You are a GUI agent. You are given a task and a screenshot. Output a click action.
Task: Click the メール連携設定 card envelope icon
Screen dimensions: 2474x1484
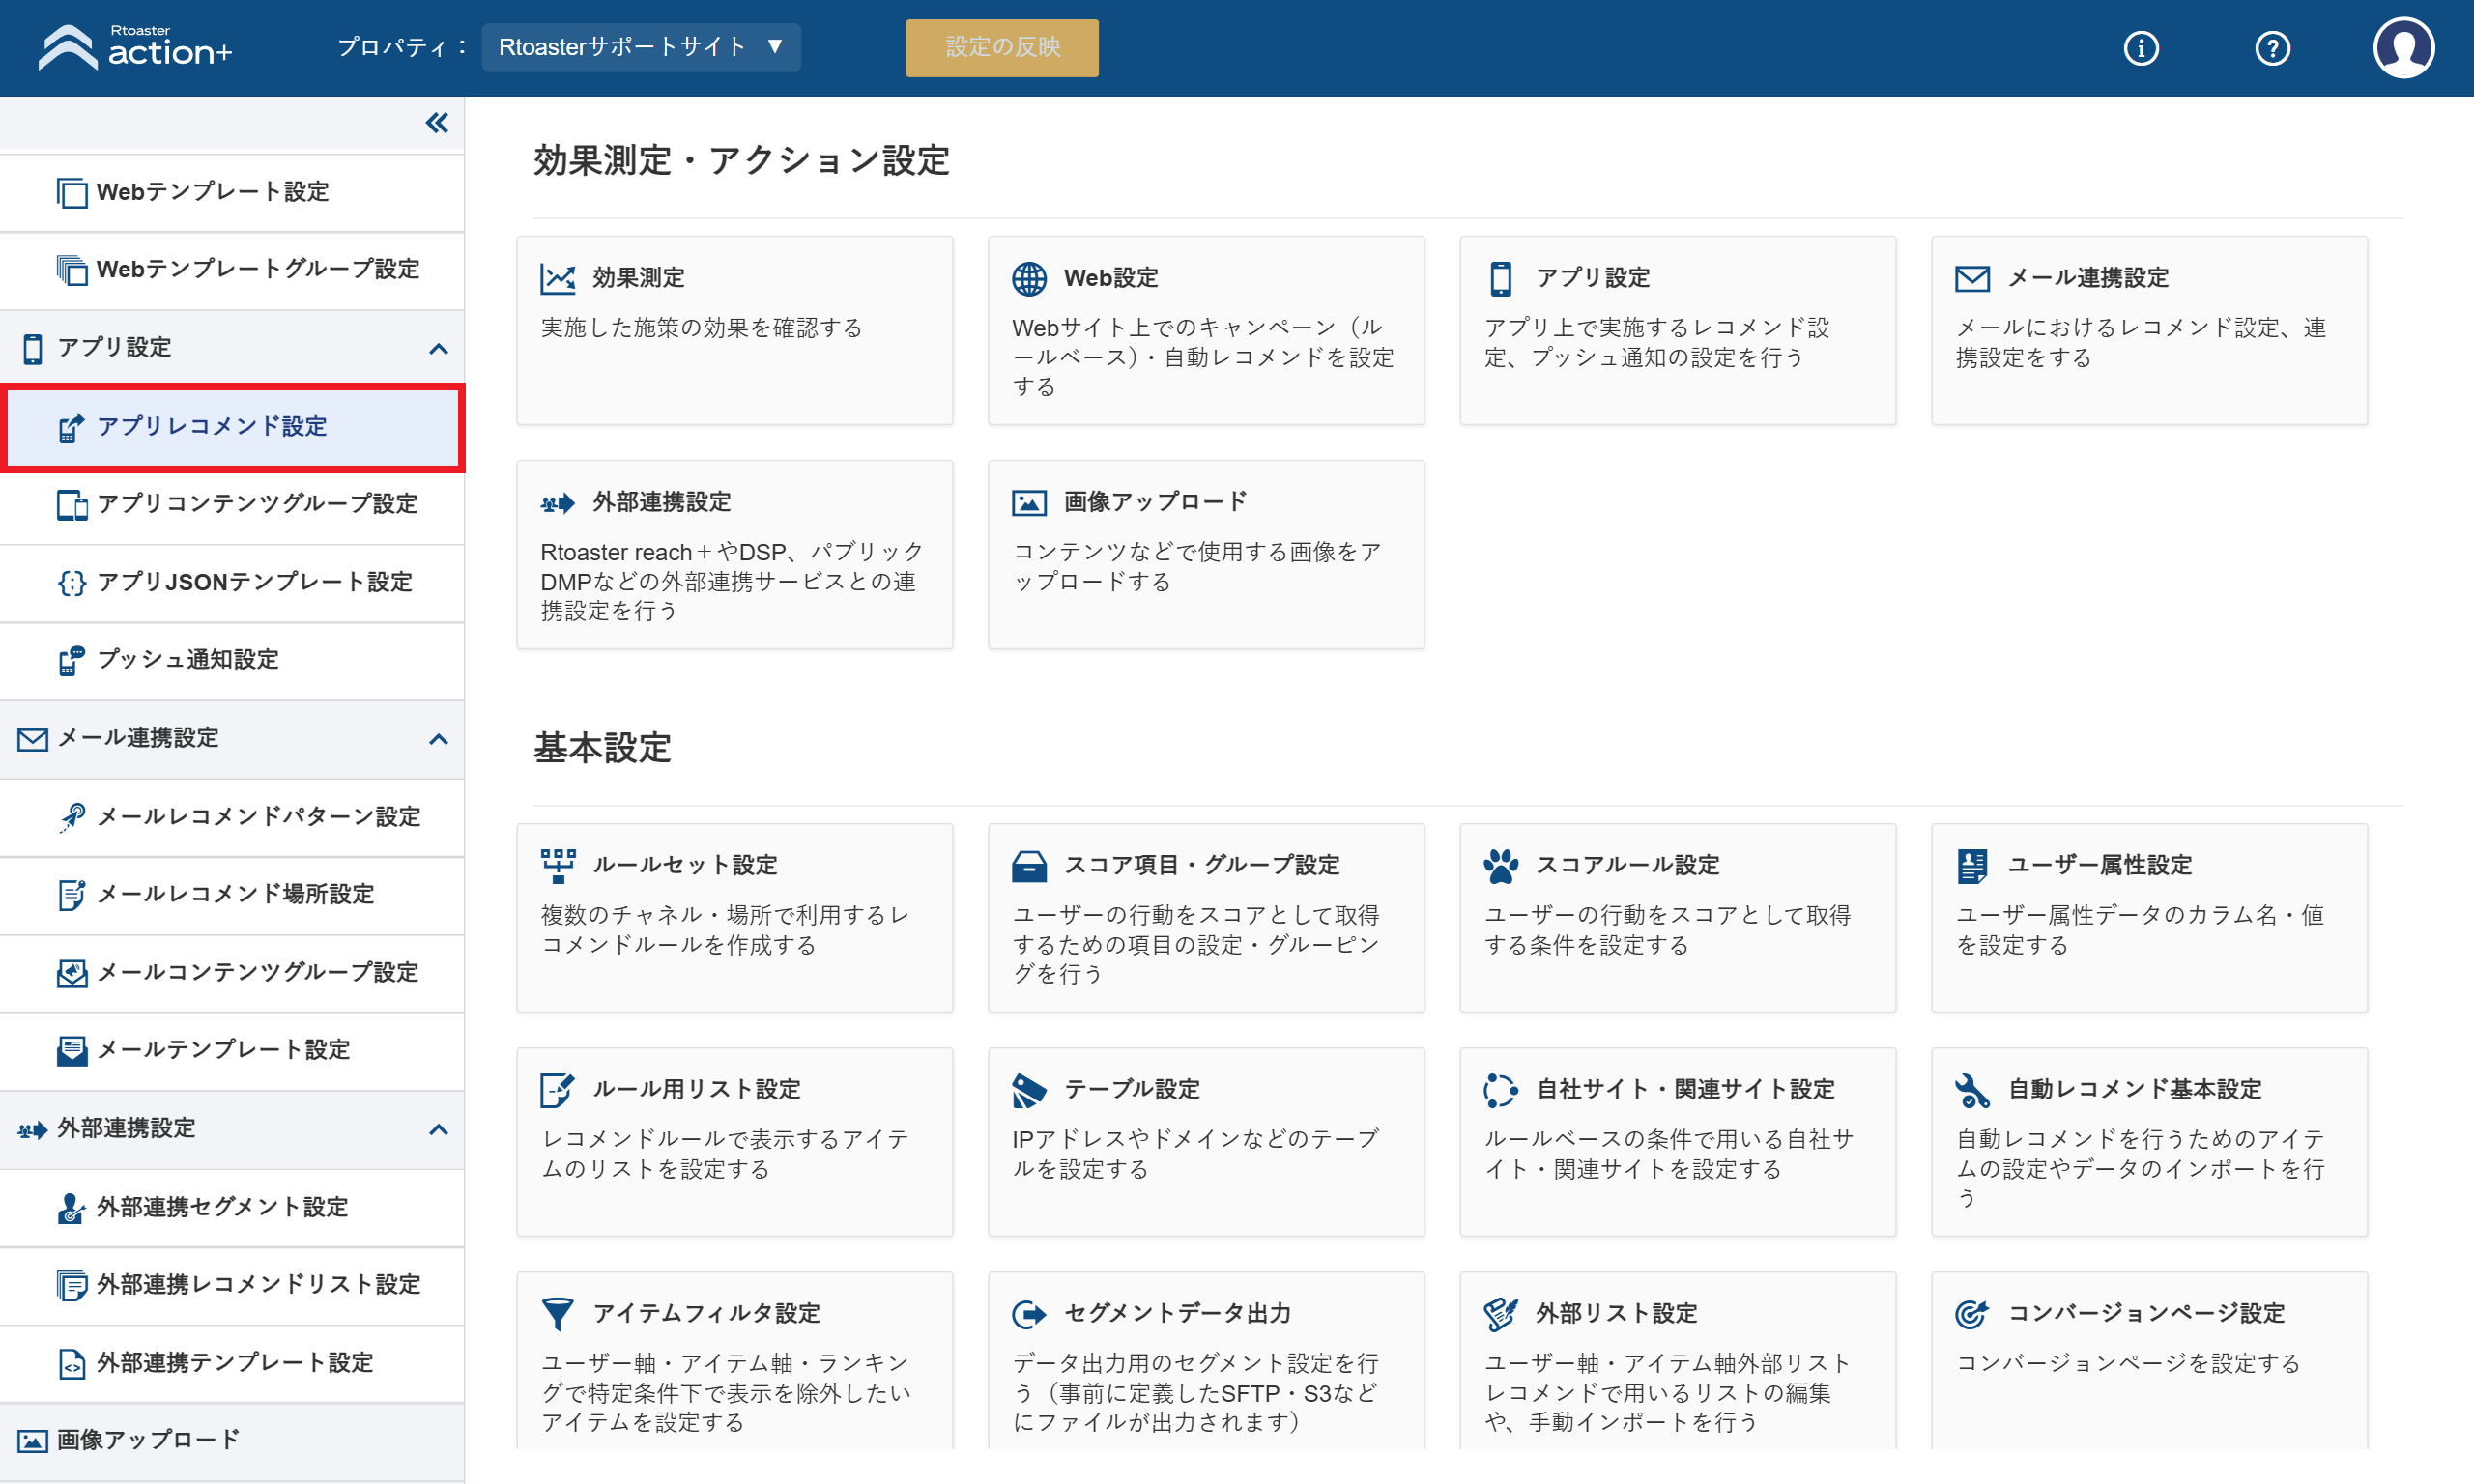[x=1972, y=279]
